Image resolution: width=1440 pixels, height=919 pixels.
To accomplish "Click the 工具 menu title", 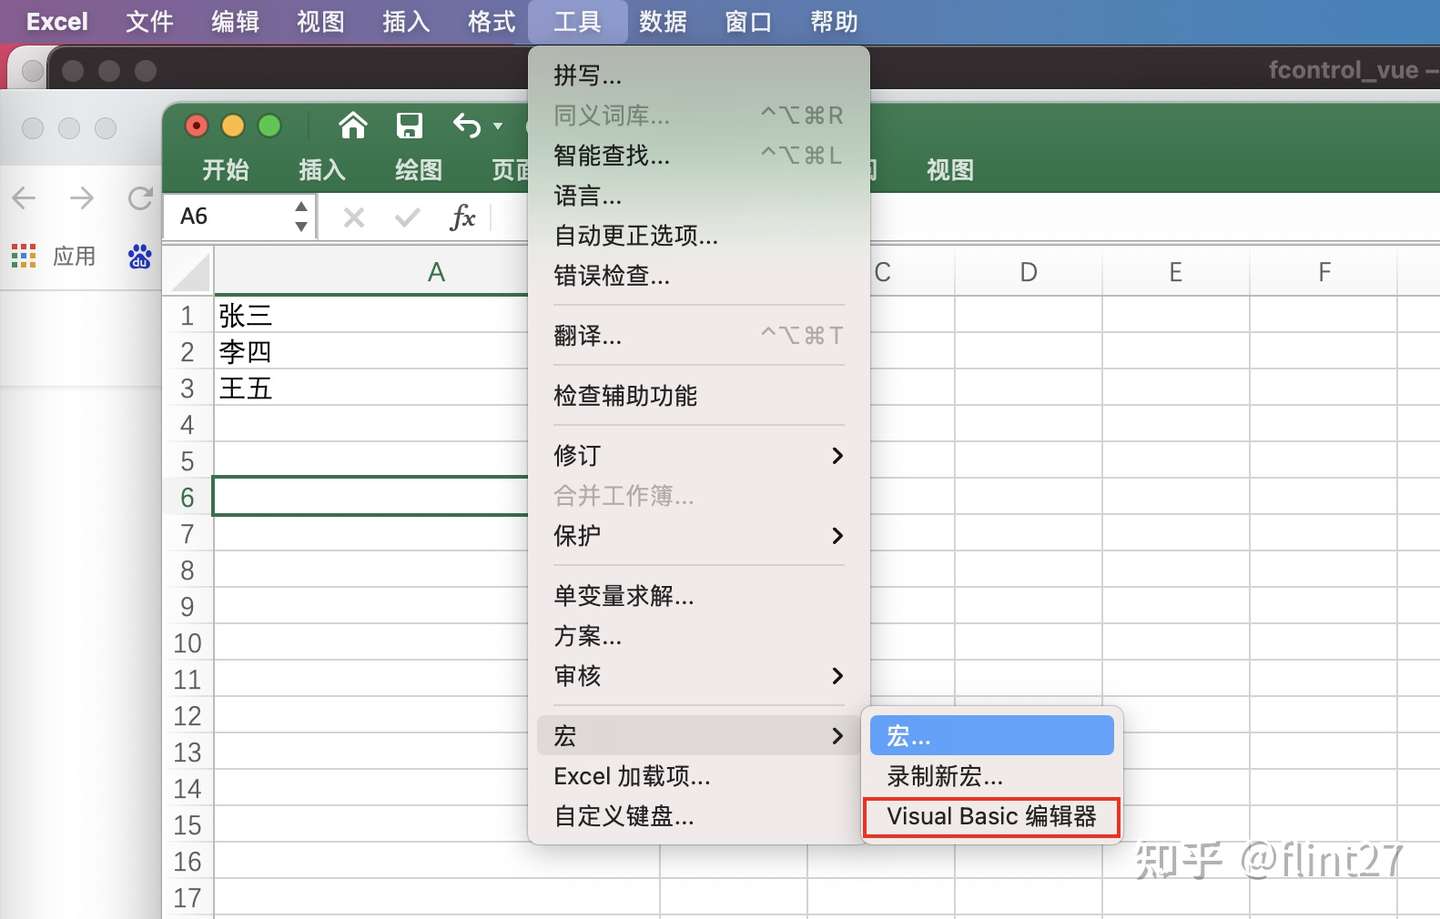I will (x=578, y=22).
